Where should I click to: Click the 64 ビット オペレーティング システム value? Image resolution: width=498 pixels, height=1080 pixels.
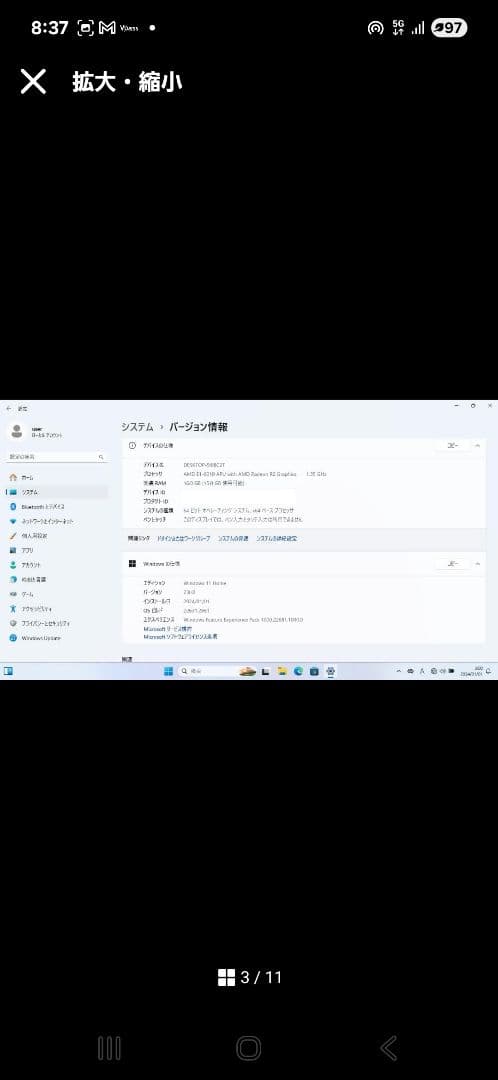[238, 510]
